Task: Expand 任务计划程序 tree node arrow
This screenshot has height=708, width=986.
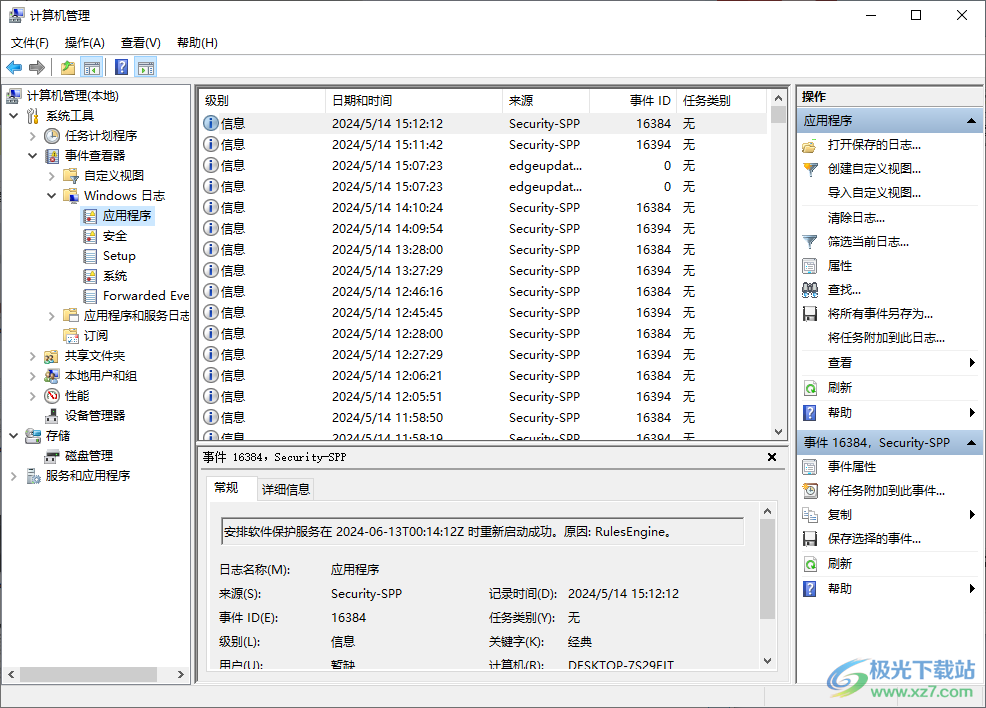Action: point(33,136)
